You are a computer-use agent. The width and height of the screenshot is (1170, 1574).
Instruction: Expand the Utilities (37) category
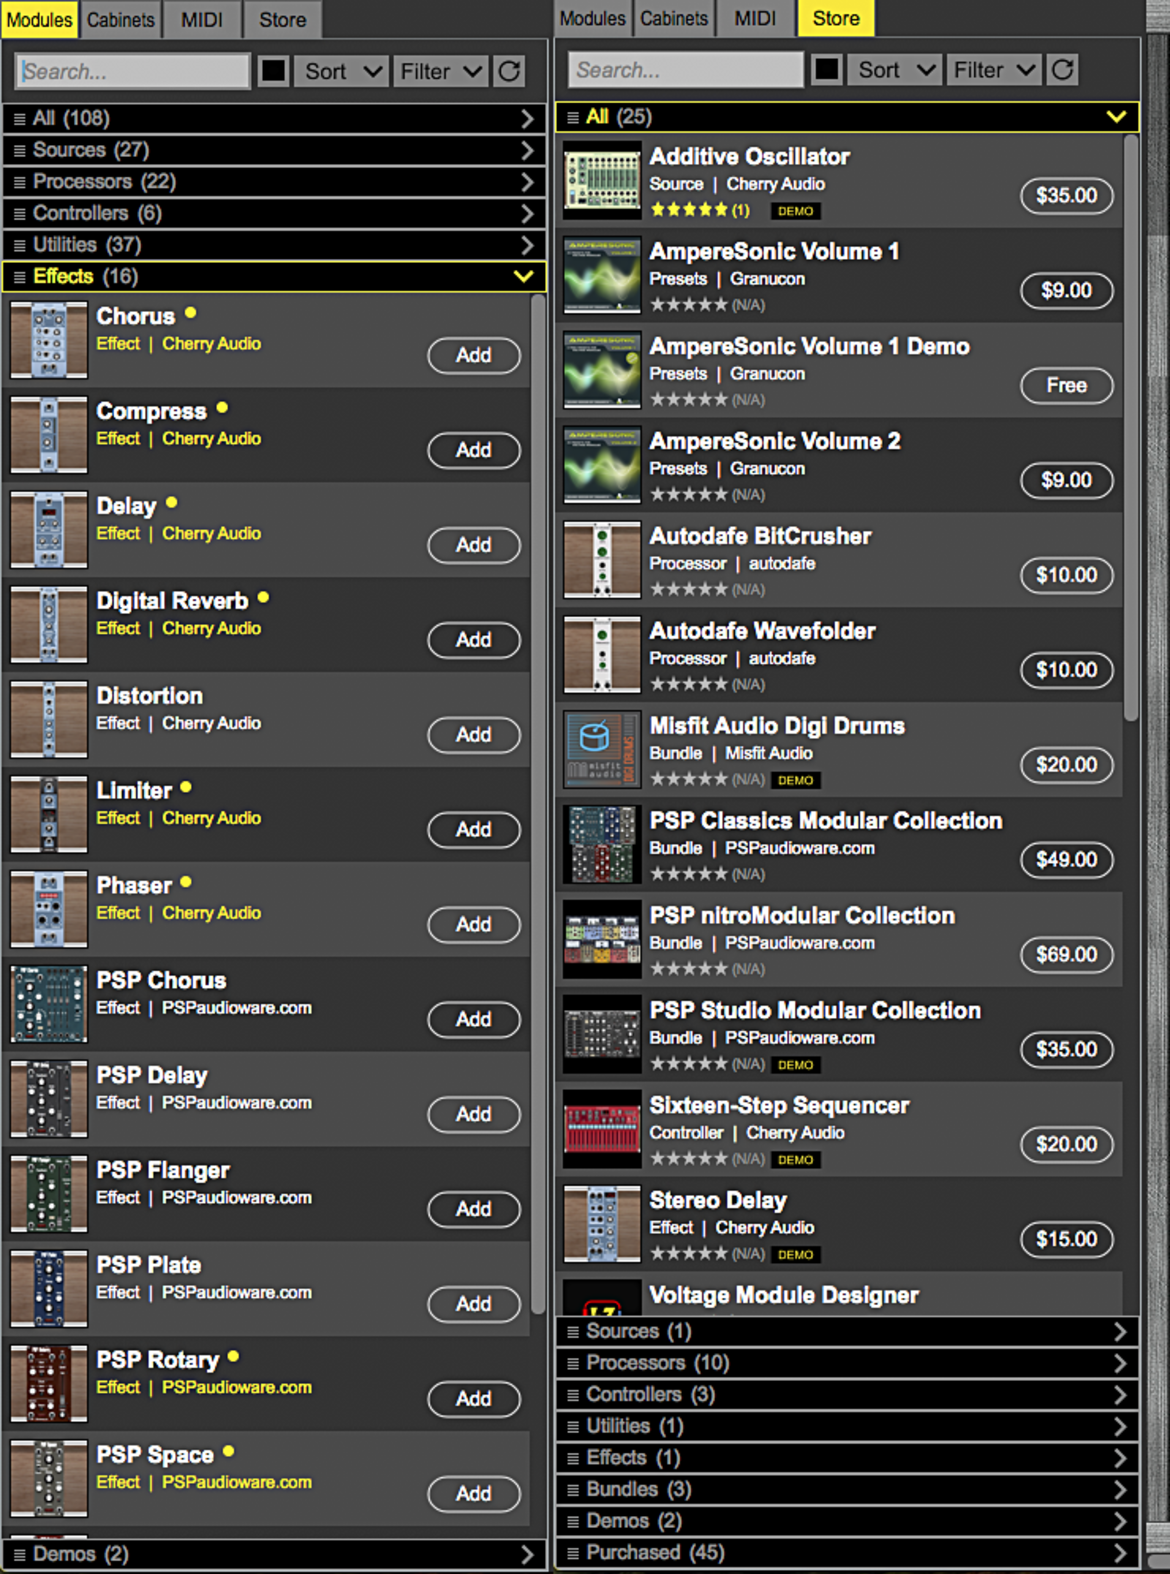pos(275,245)
